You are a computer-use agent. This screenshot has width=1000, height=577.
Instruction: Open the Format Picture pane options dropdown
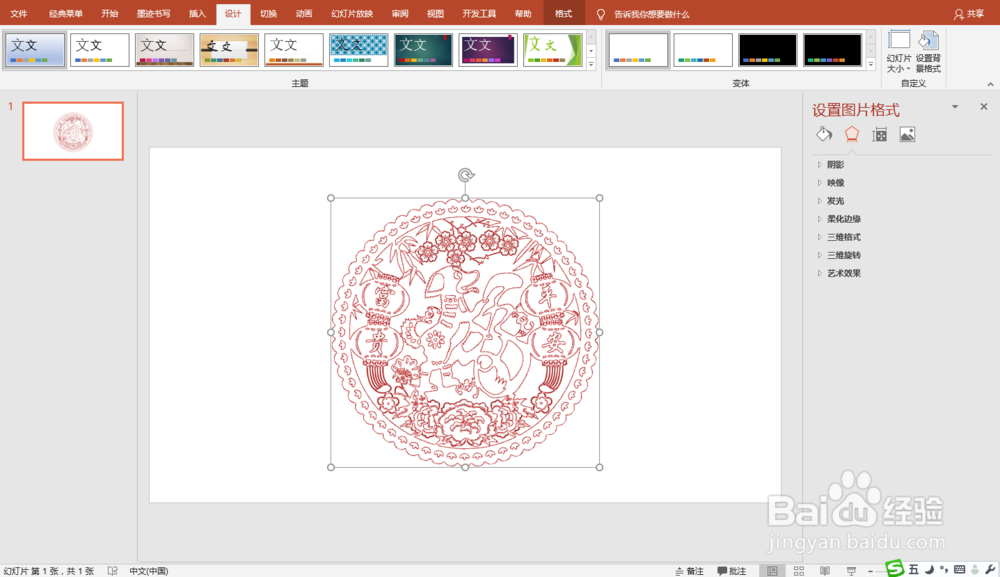click(x=955, y=106)
